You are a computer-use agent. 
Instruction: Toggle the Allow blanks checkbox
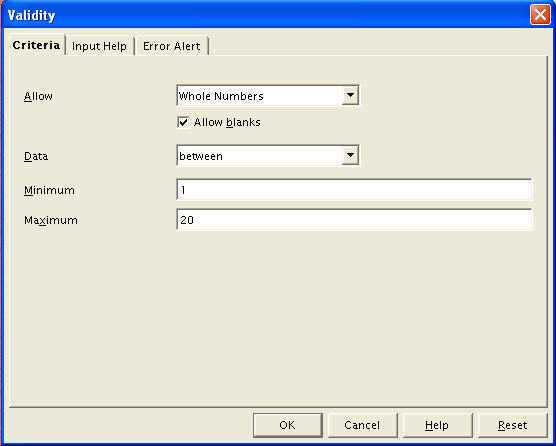183,122
